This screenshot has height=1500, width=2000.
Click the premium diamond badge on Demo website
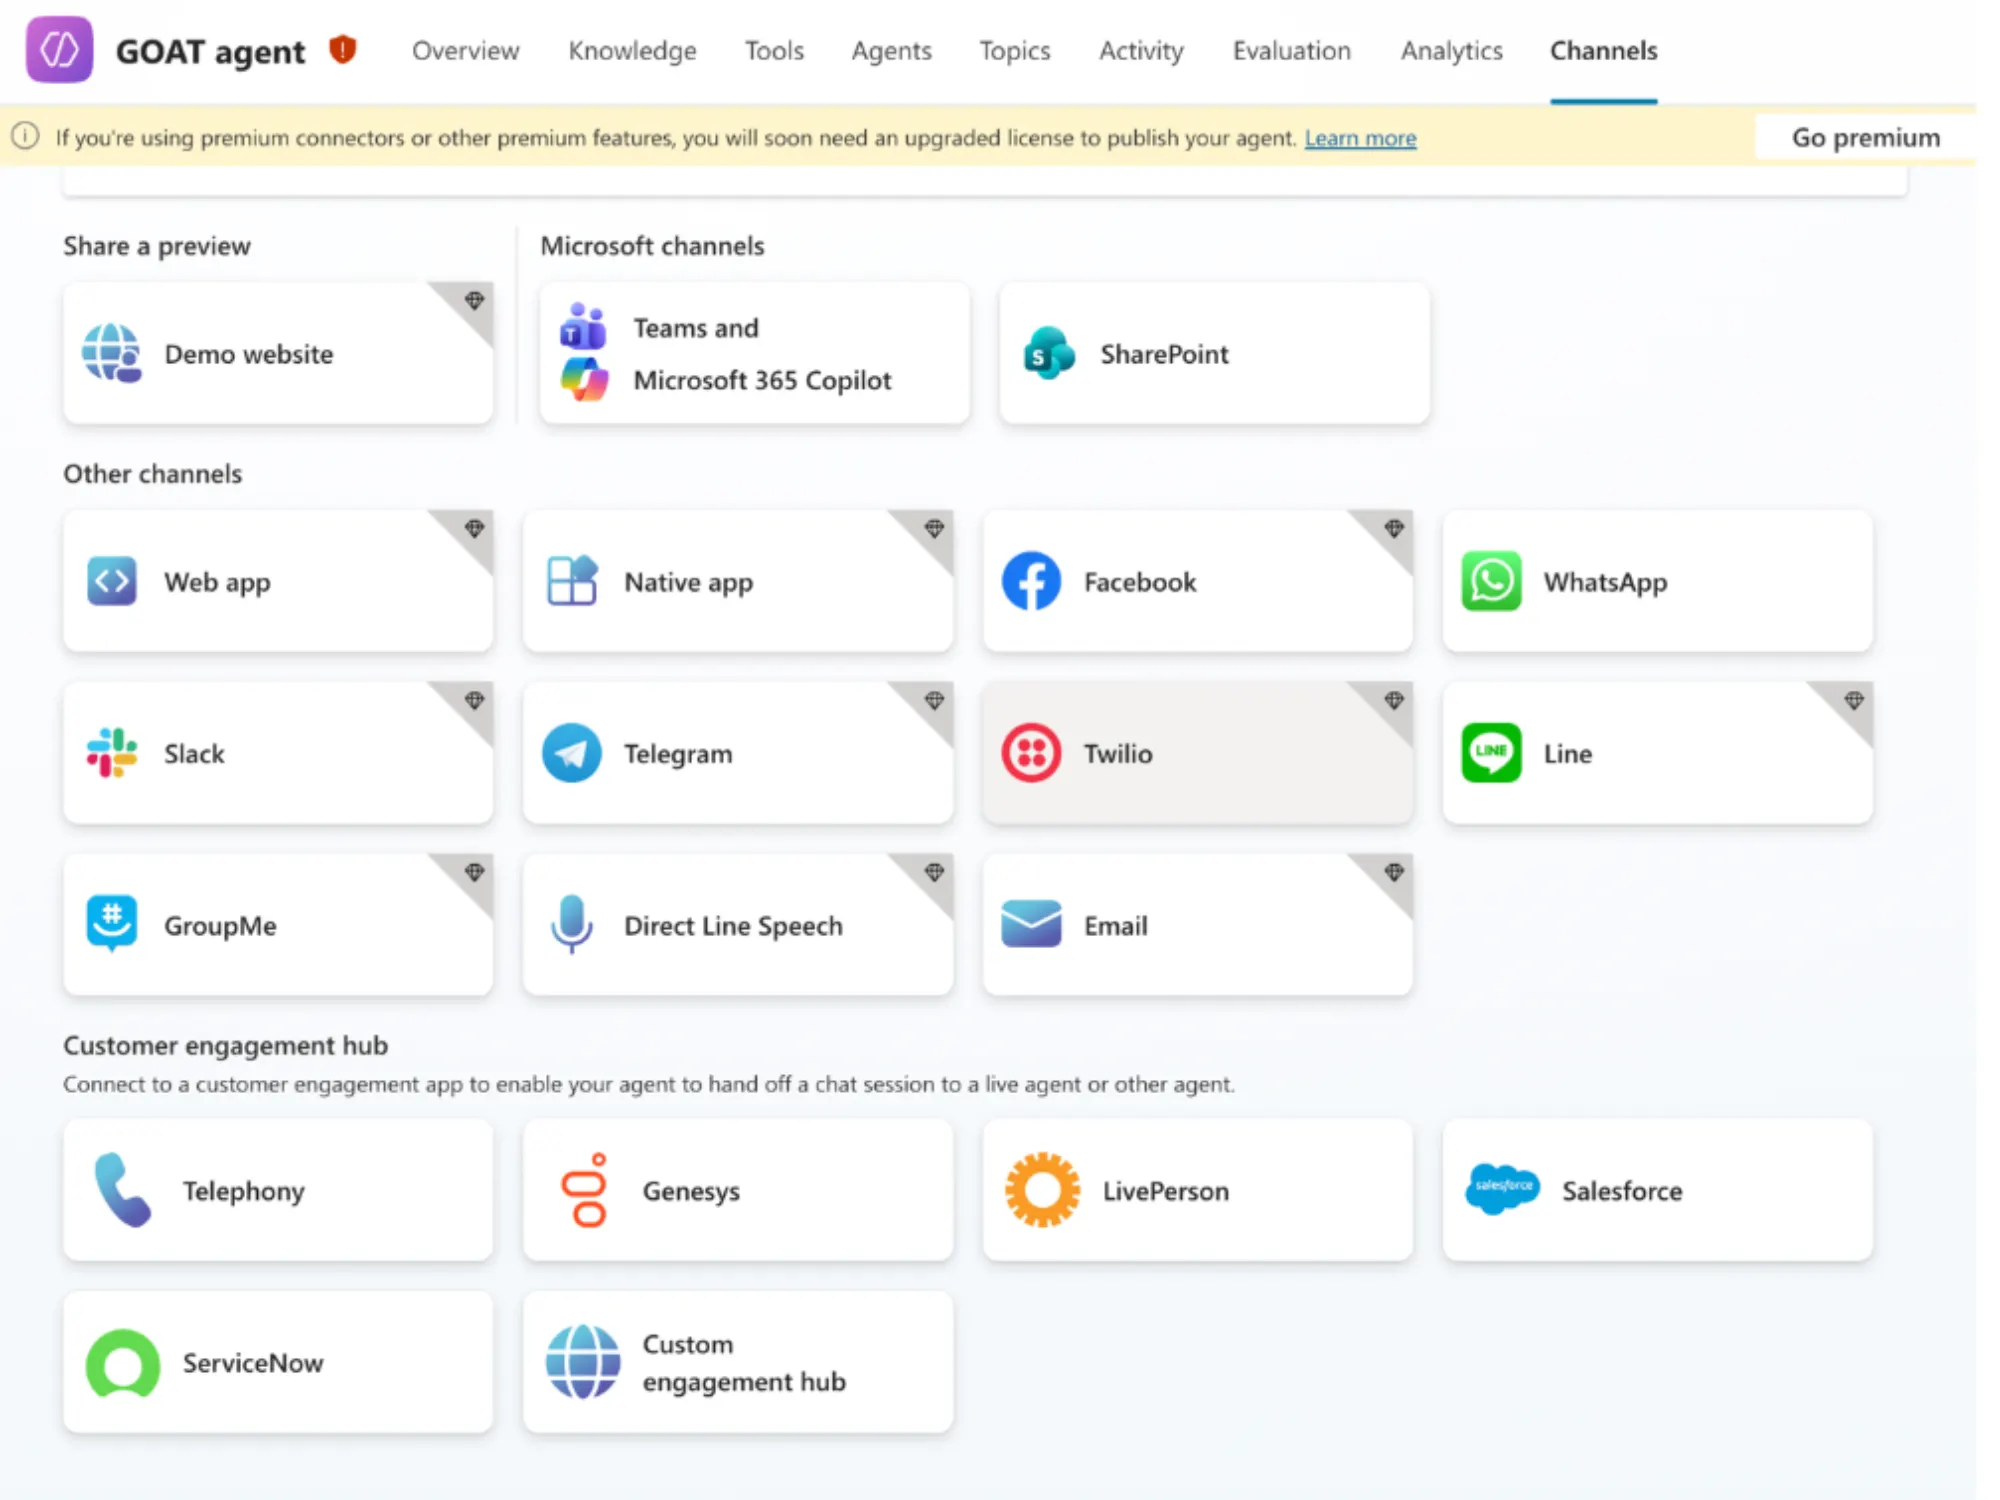tap(474, 300)
